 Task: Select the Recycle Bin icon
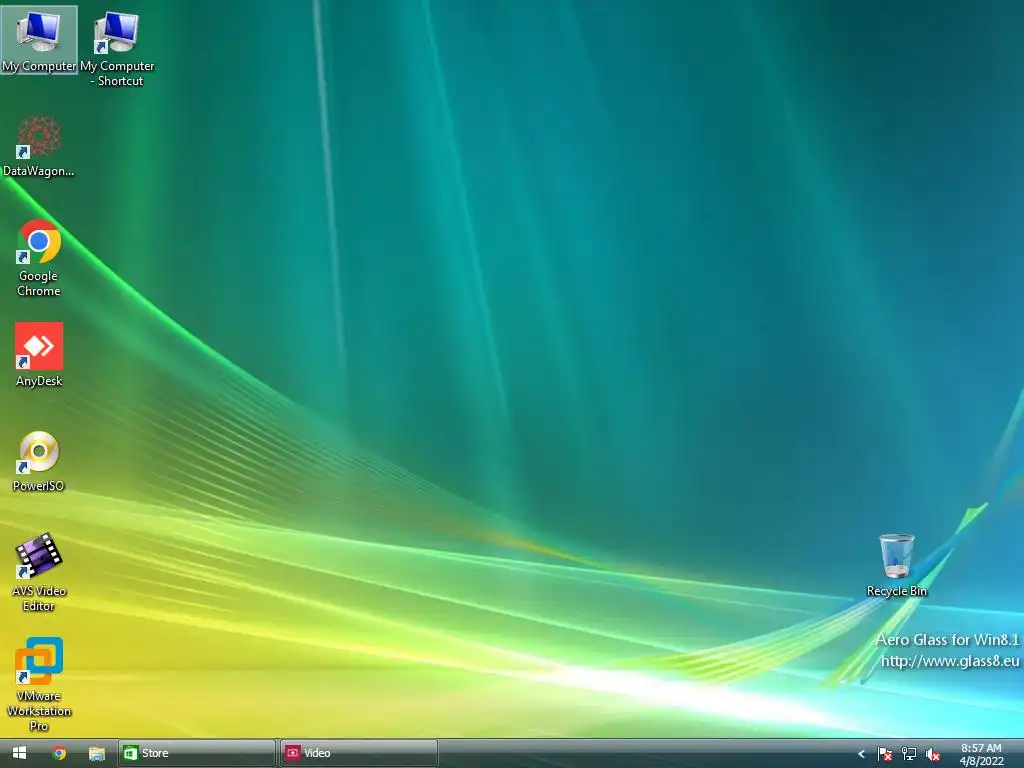(897, 566)
